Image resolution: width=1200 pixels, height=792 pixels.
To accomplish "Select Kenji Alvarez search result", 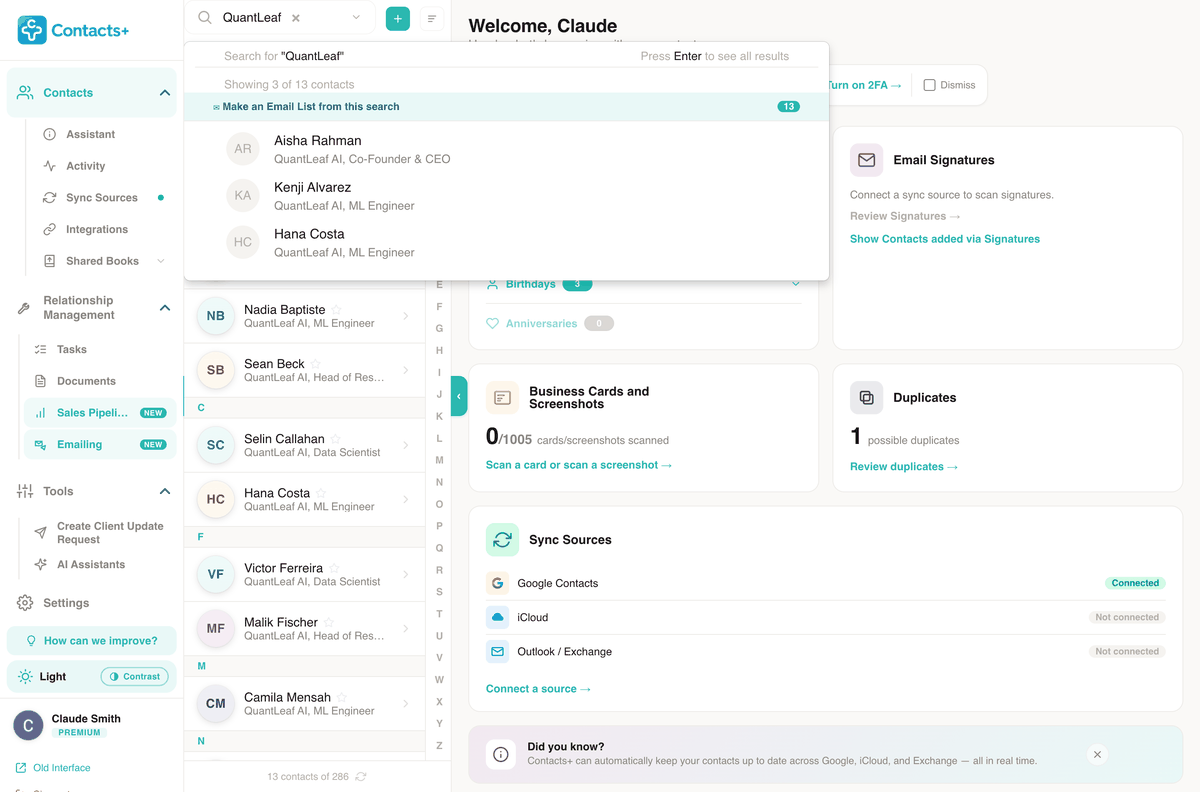I will 506,196.
